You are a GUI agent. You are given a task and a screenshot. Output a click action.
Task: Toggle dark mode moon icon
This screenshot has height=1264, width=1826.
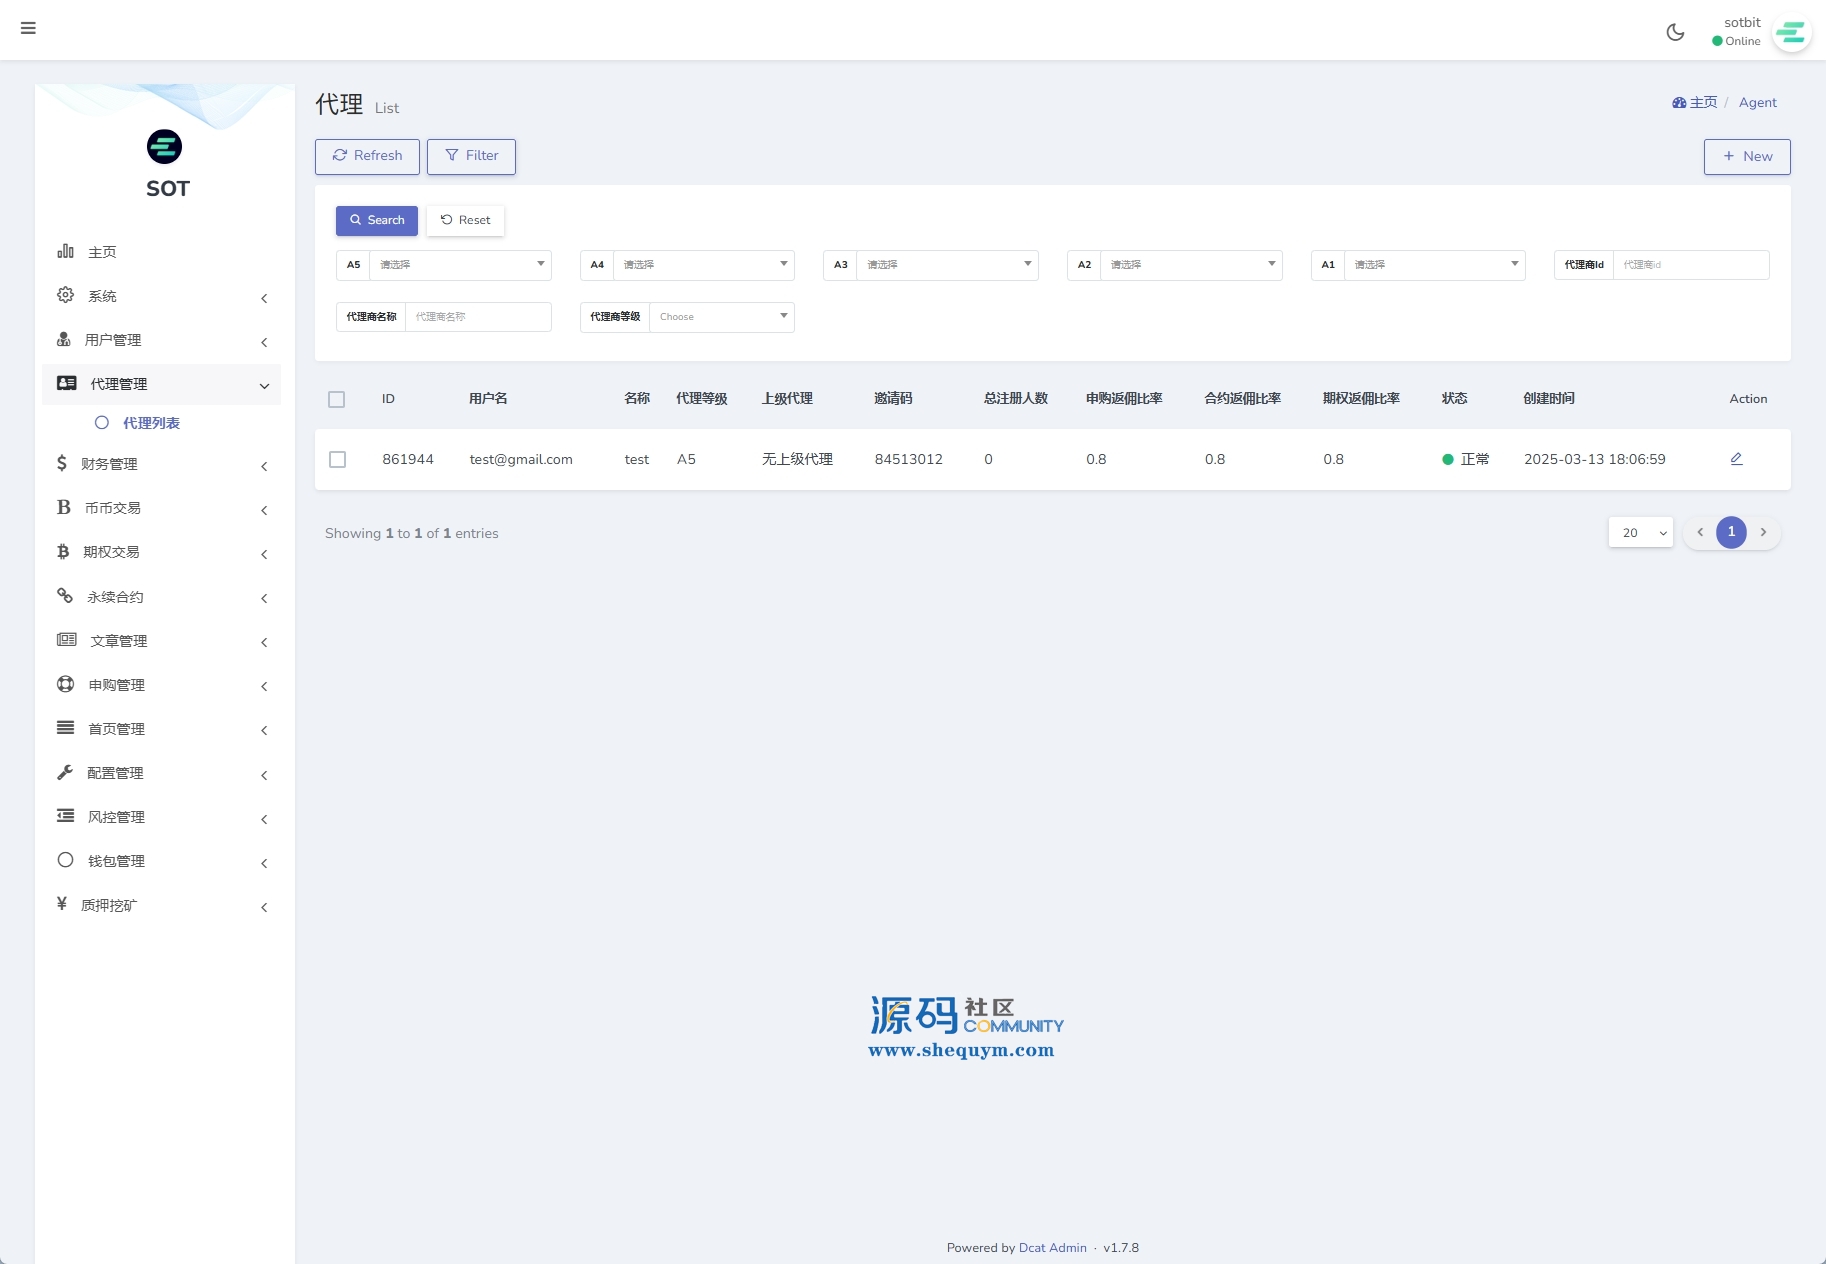click(1675, 32)
